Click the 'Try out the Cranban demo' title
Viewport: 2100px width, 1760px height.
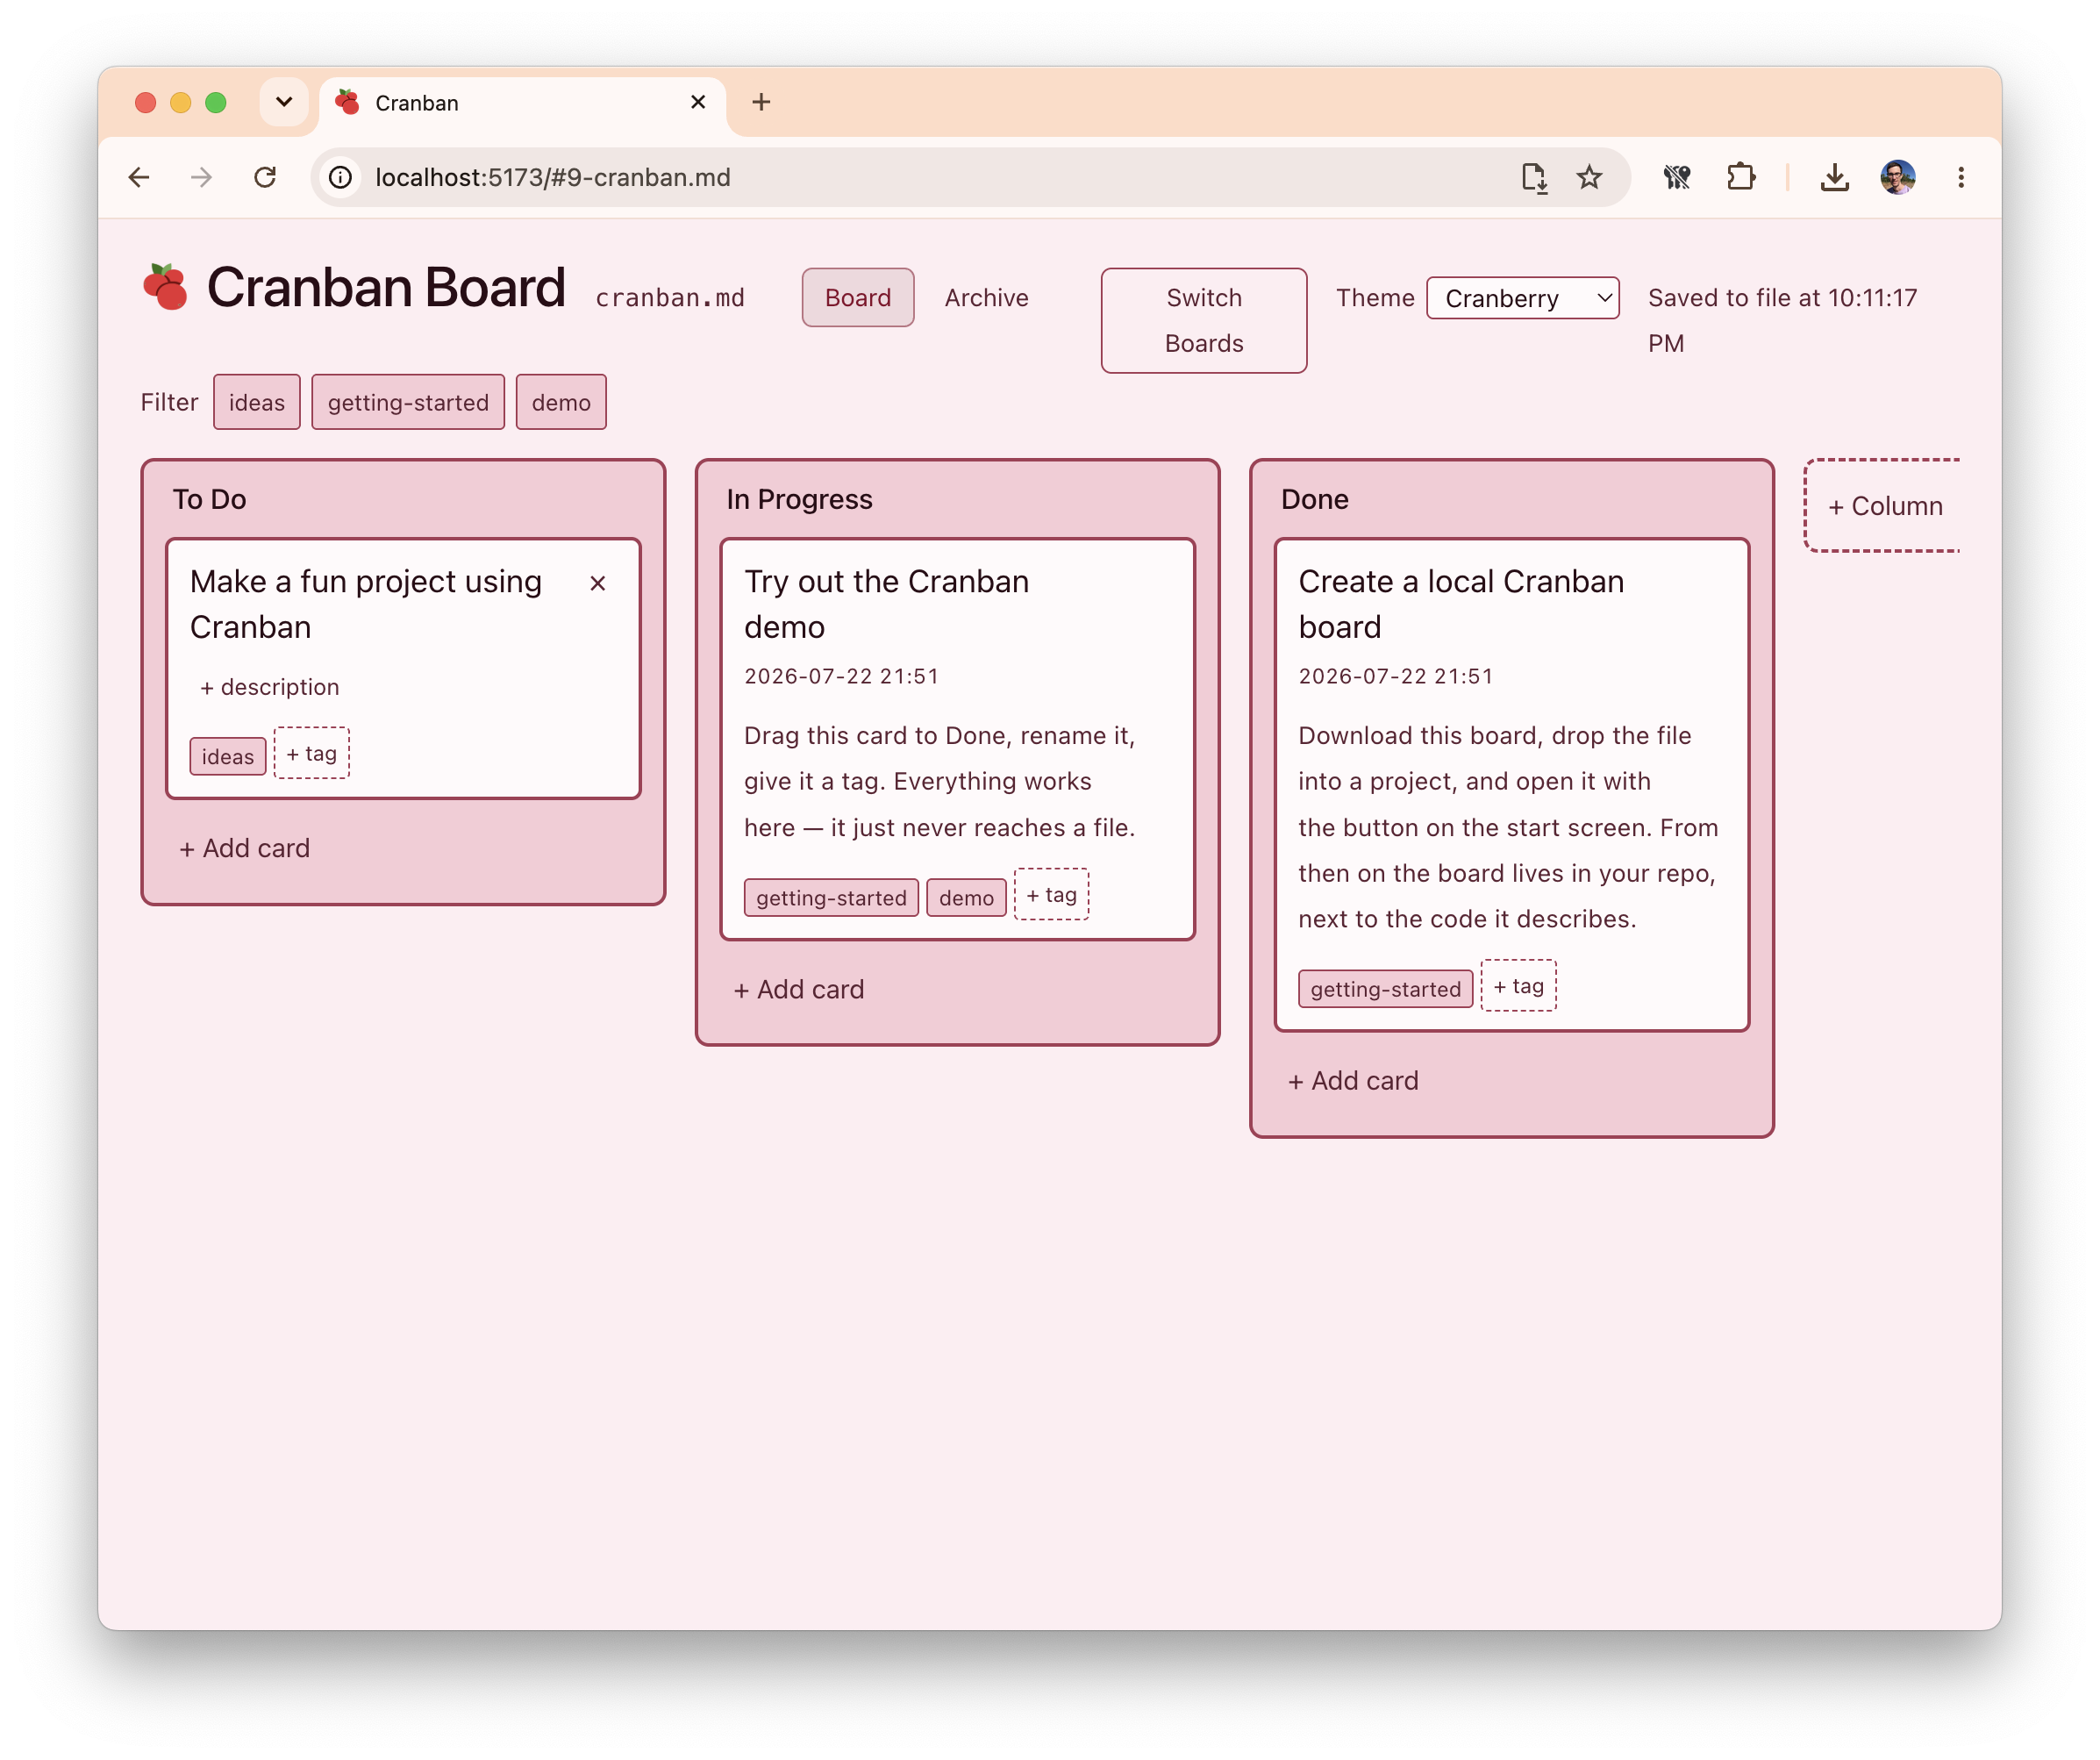[886, 604]
